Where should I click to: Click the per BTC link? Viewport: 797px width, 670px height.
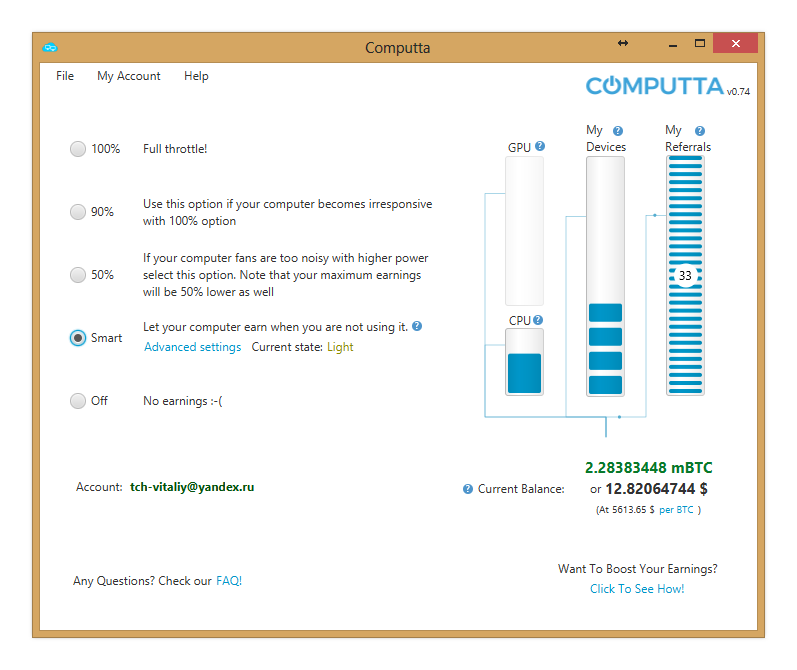tap(676, 510)
